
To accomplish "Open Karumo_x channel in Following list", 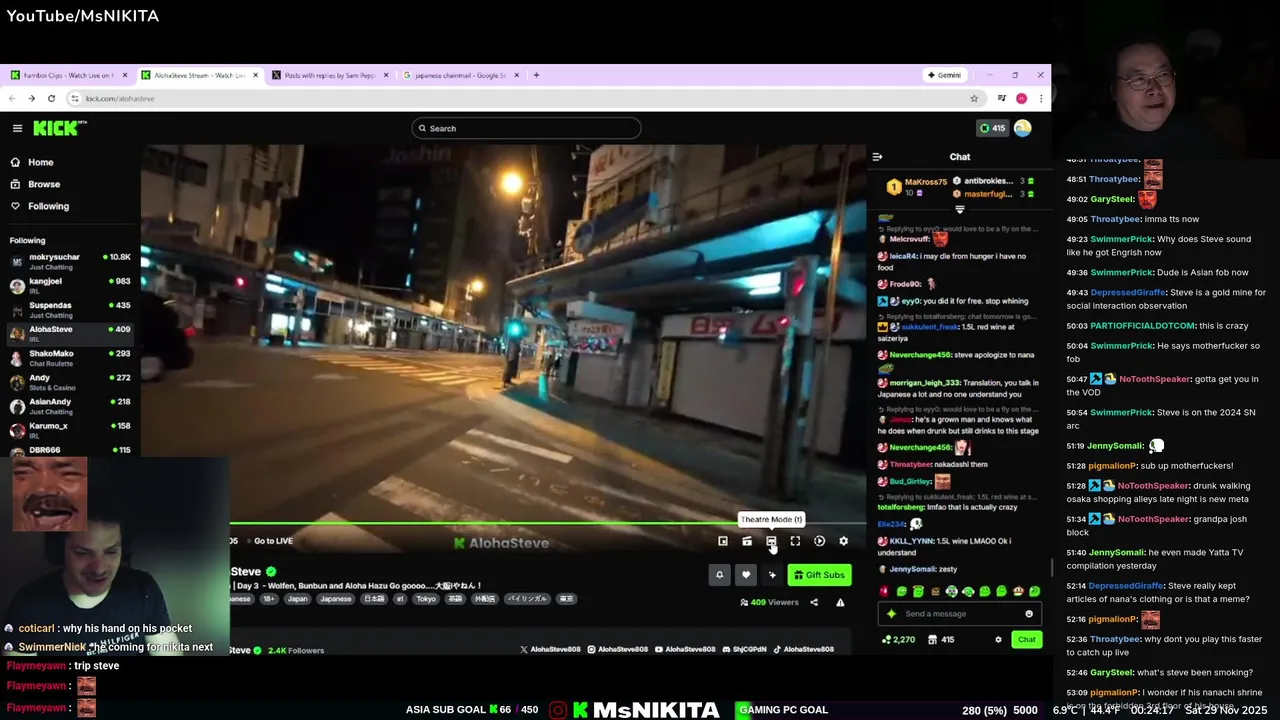I will [x=70, y=429].
